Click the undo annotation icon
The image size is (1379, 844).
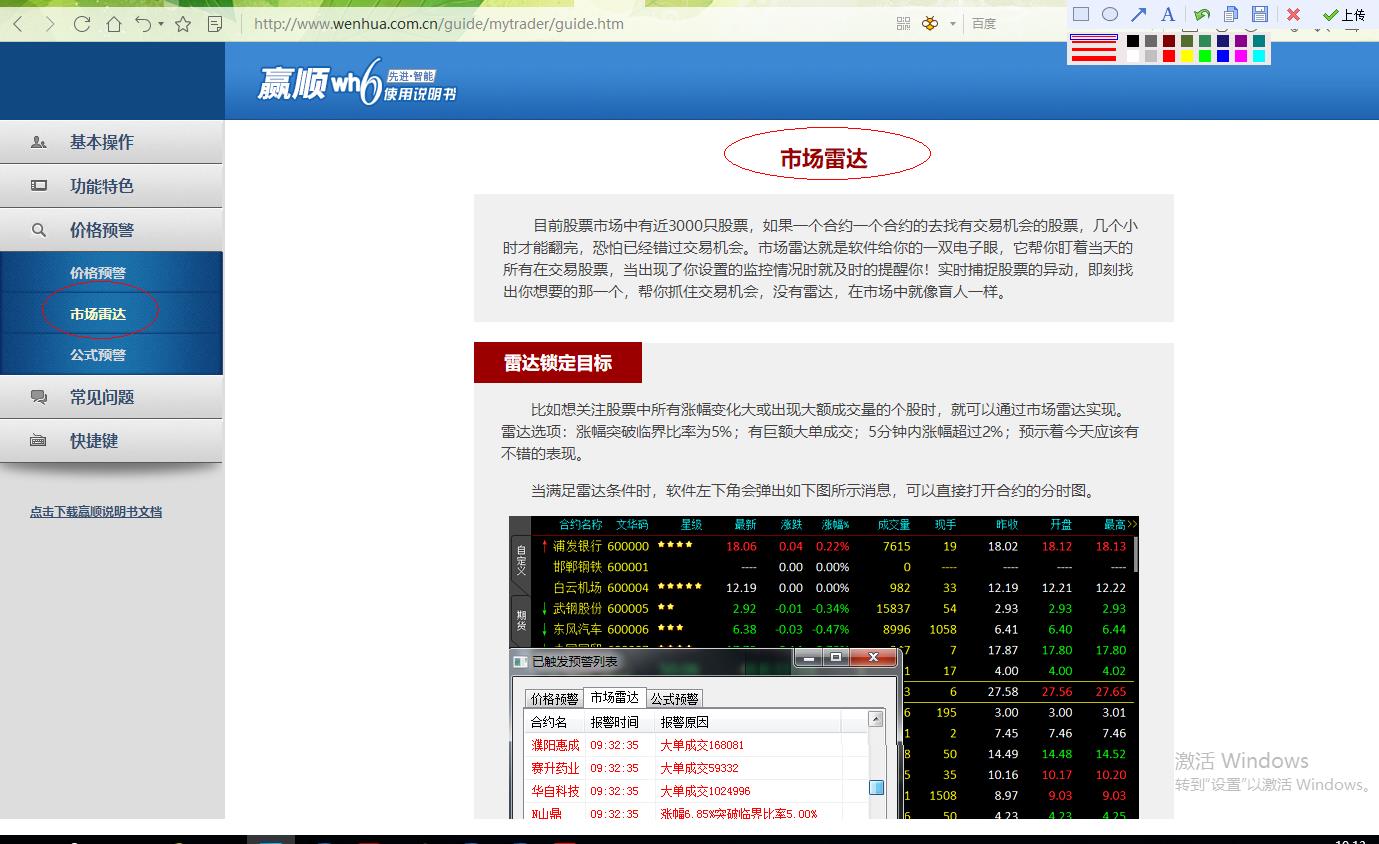pyautogui.click(x=1201, y=14)
